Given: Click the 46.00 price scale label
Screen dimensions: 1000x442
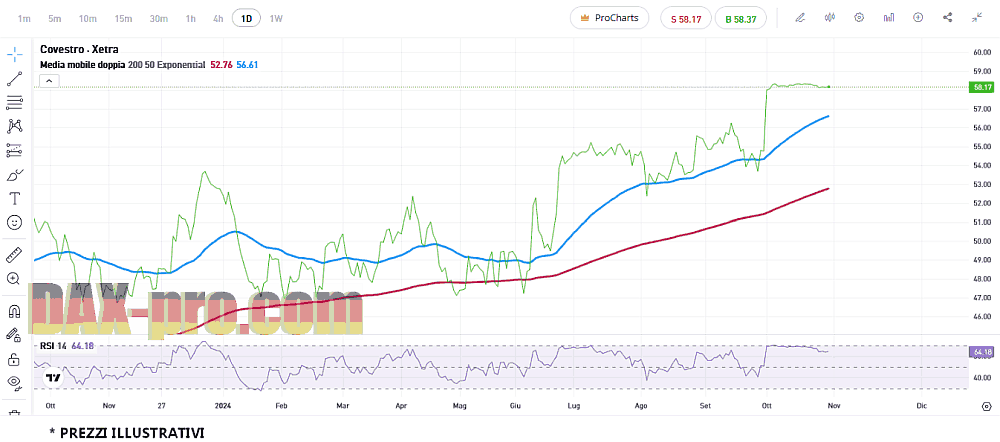Looking at the screenshot, I should click(982, 316).
